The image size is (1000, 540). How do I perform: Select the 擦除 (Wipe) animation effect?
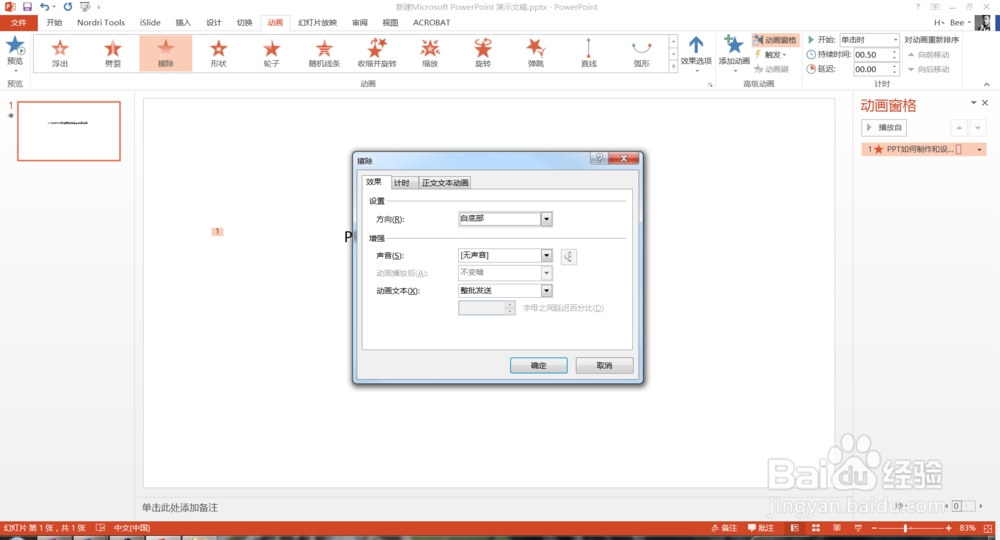[x=166, y=53]
